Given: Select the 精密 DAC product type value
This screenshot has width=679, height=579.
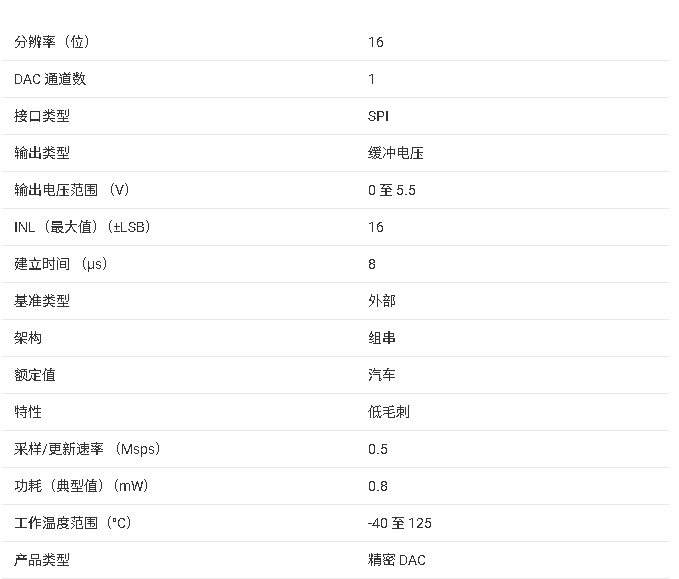Looking at the screenshot, I should pyautogui.click(x=397, y=560).
